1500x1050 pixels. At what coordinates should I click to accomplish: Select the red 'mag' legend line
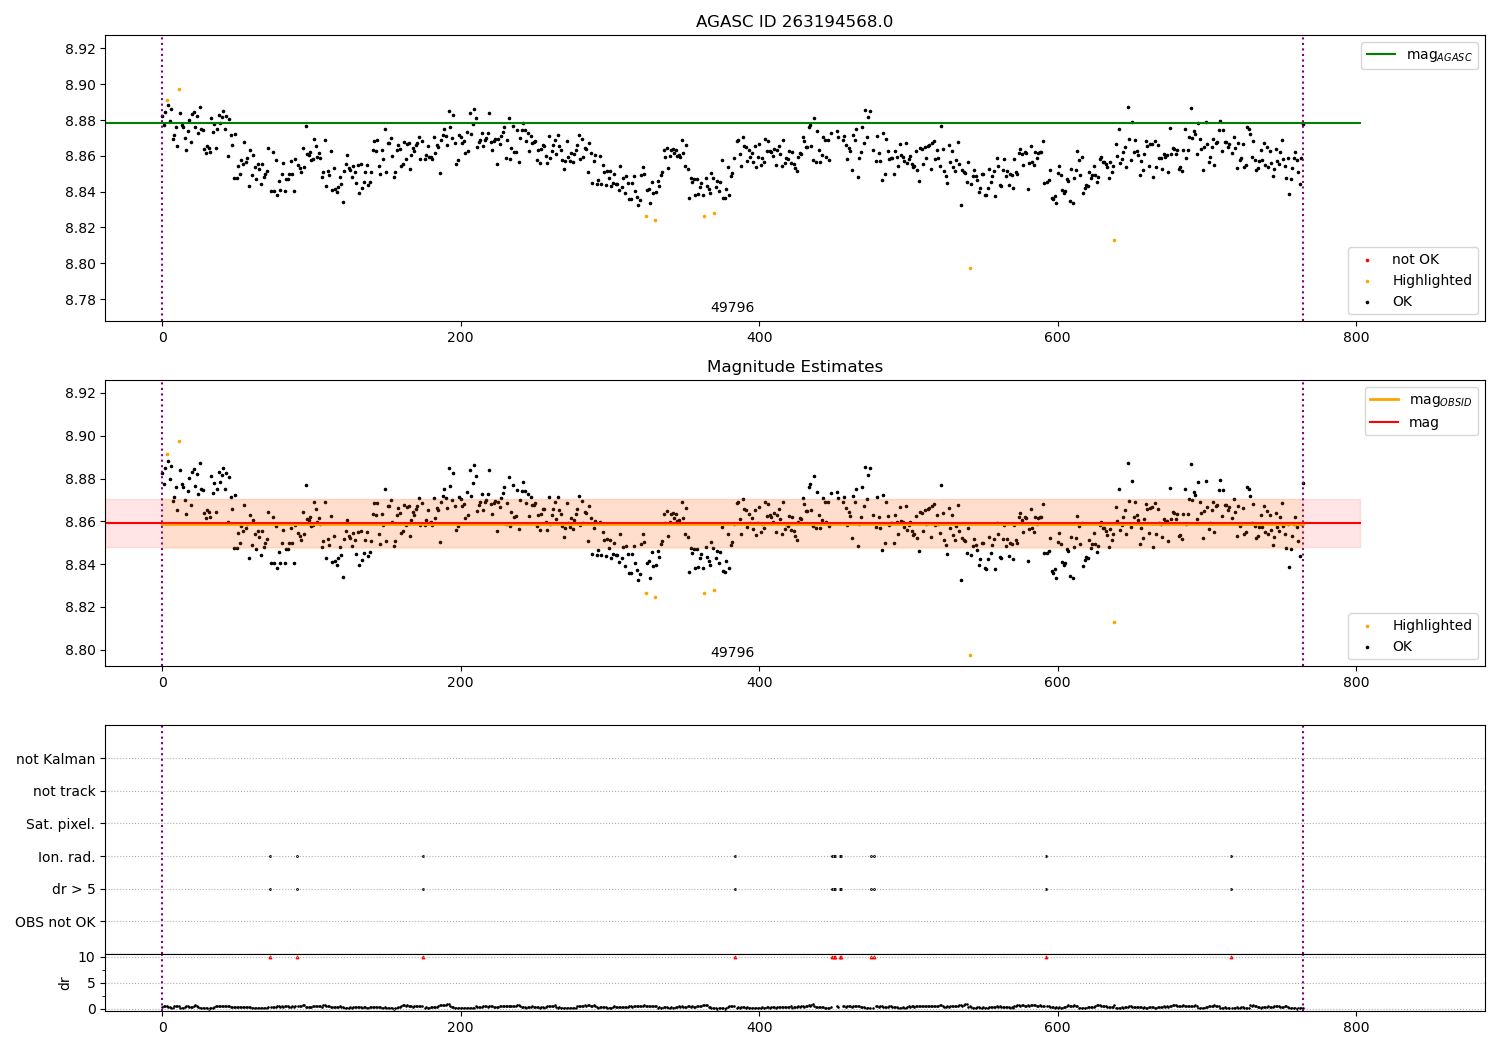tap(1385, 422)
